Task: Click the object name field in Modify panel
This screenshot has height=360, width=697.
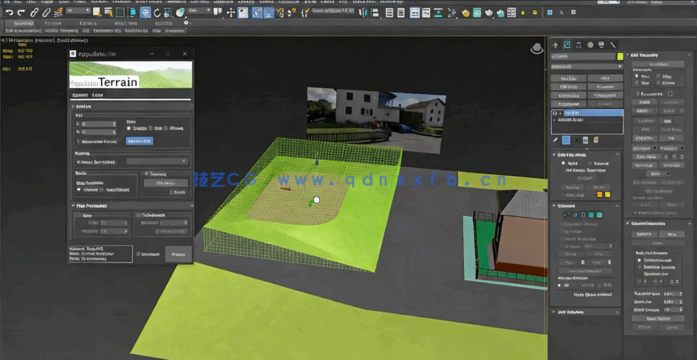Action: (x=583, y=56)
